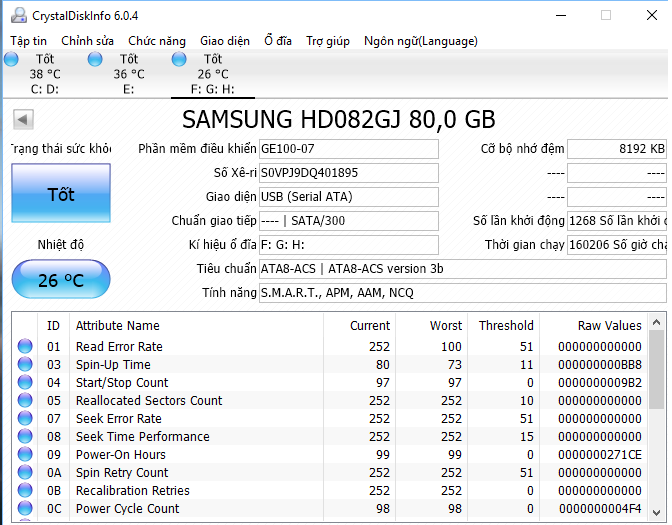Viewport: 672px width, 525px height.
Task: Open the Ổ đĩa menu
Action: (x=278, y=41)
